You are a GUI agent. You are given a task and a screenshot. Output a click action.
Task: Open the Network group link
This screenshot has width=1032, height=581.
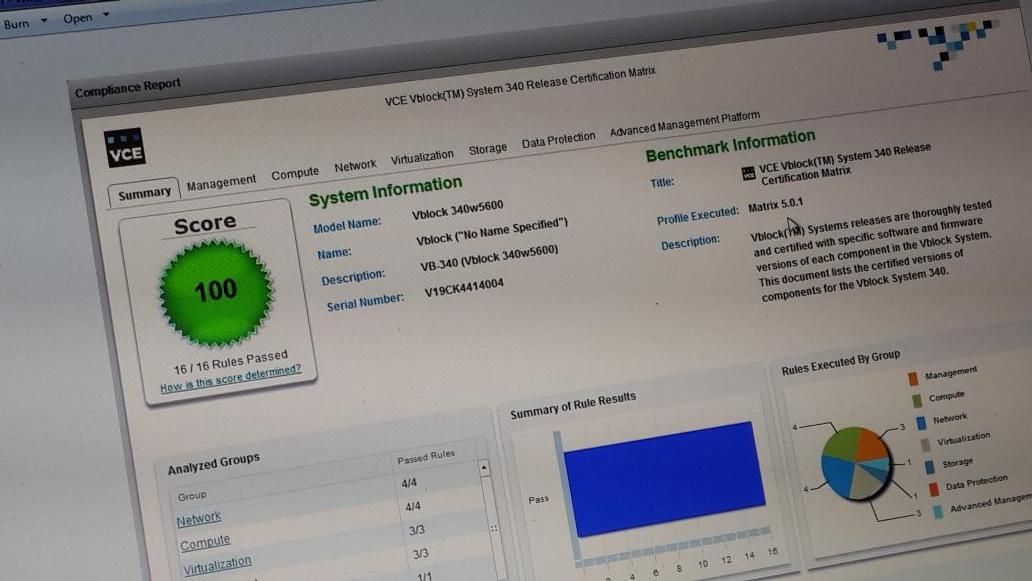tap(199, 518)
